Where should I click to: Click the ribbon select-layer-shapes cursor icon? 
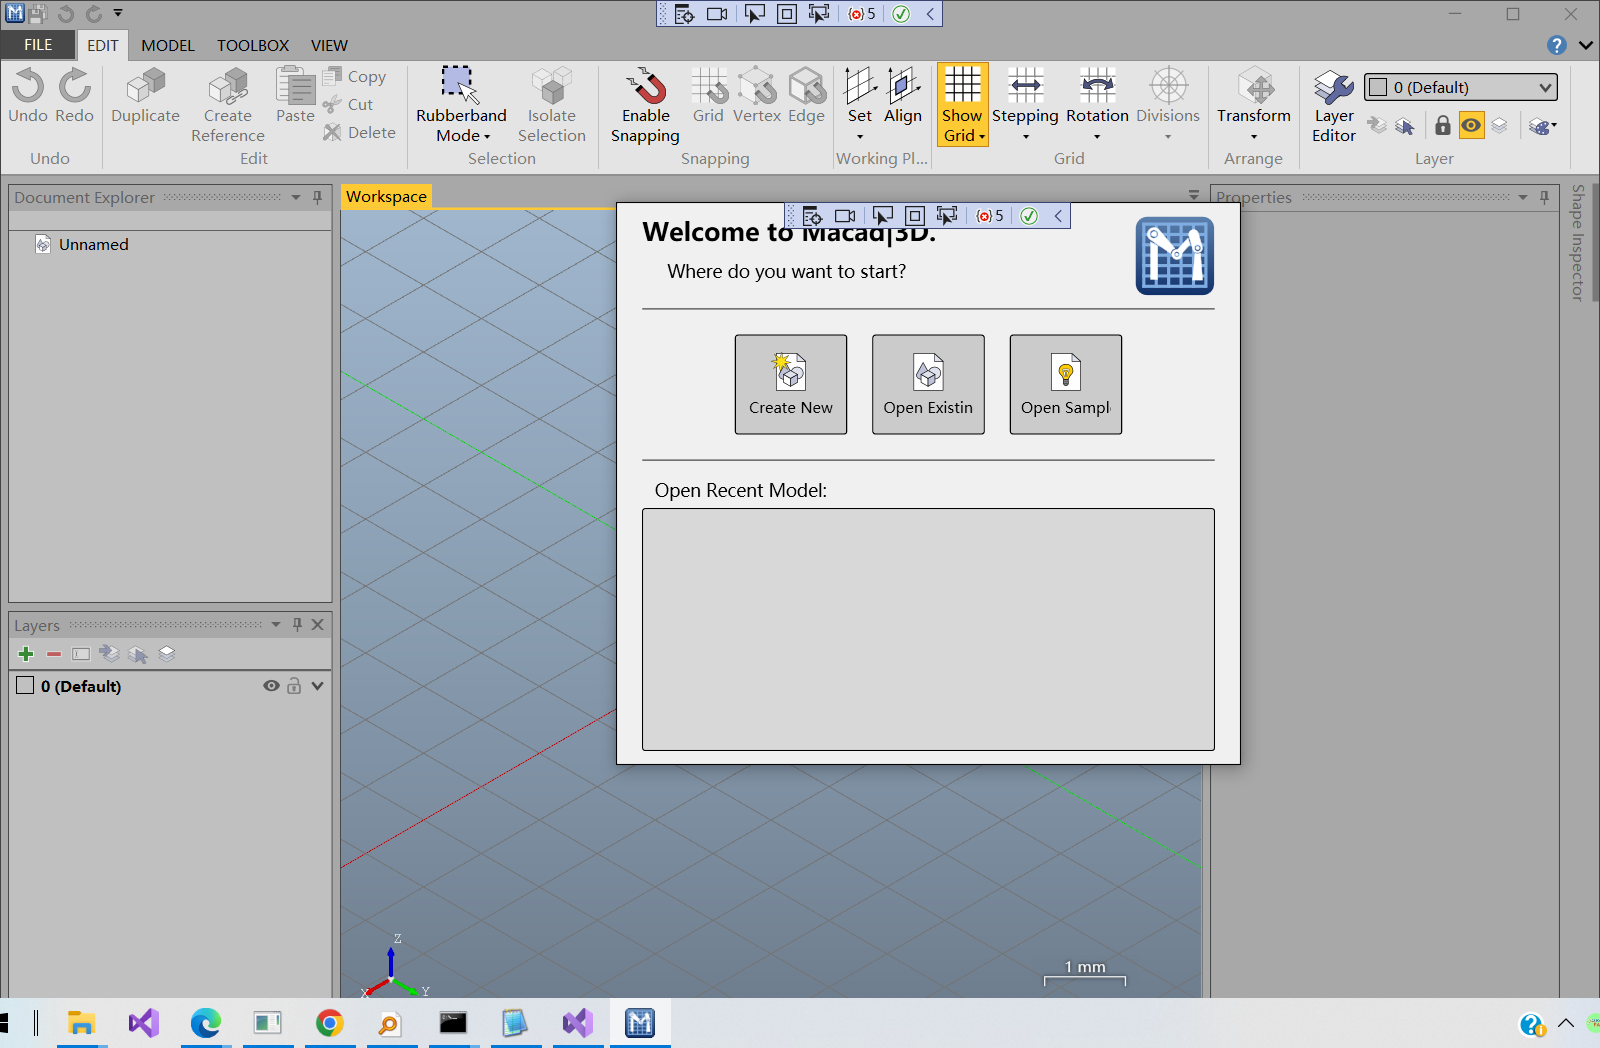pos(1405,126)
